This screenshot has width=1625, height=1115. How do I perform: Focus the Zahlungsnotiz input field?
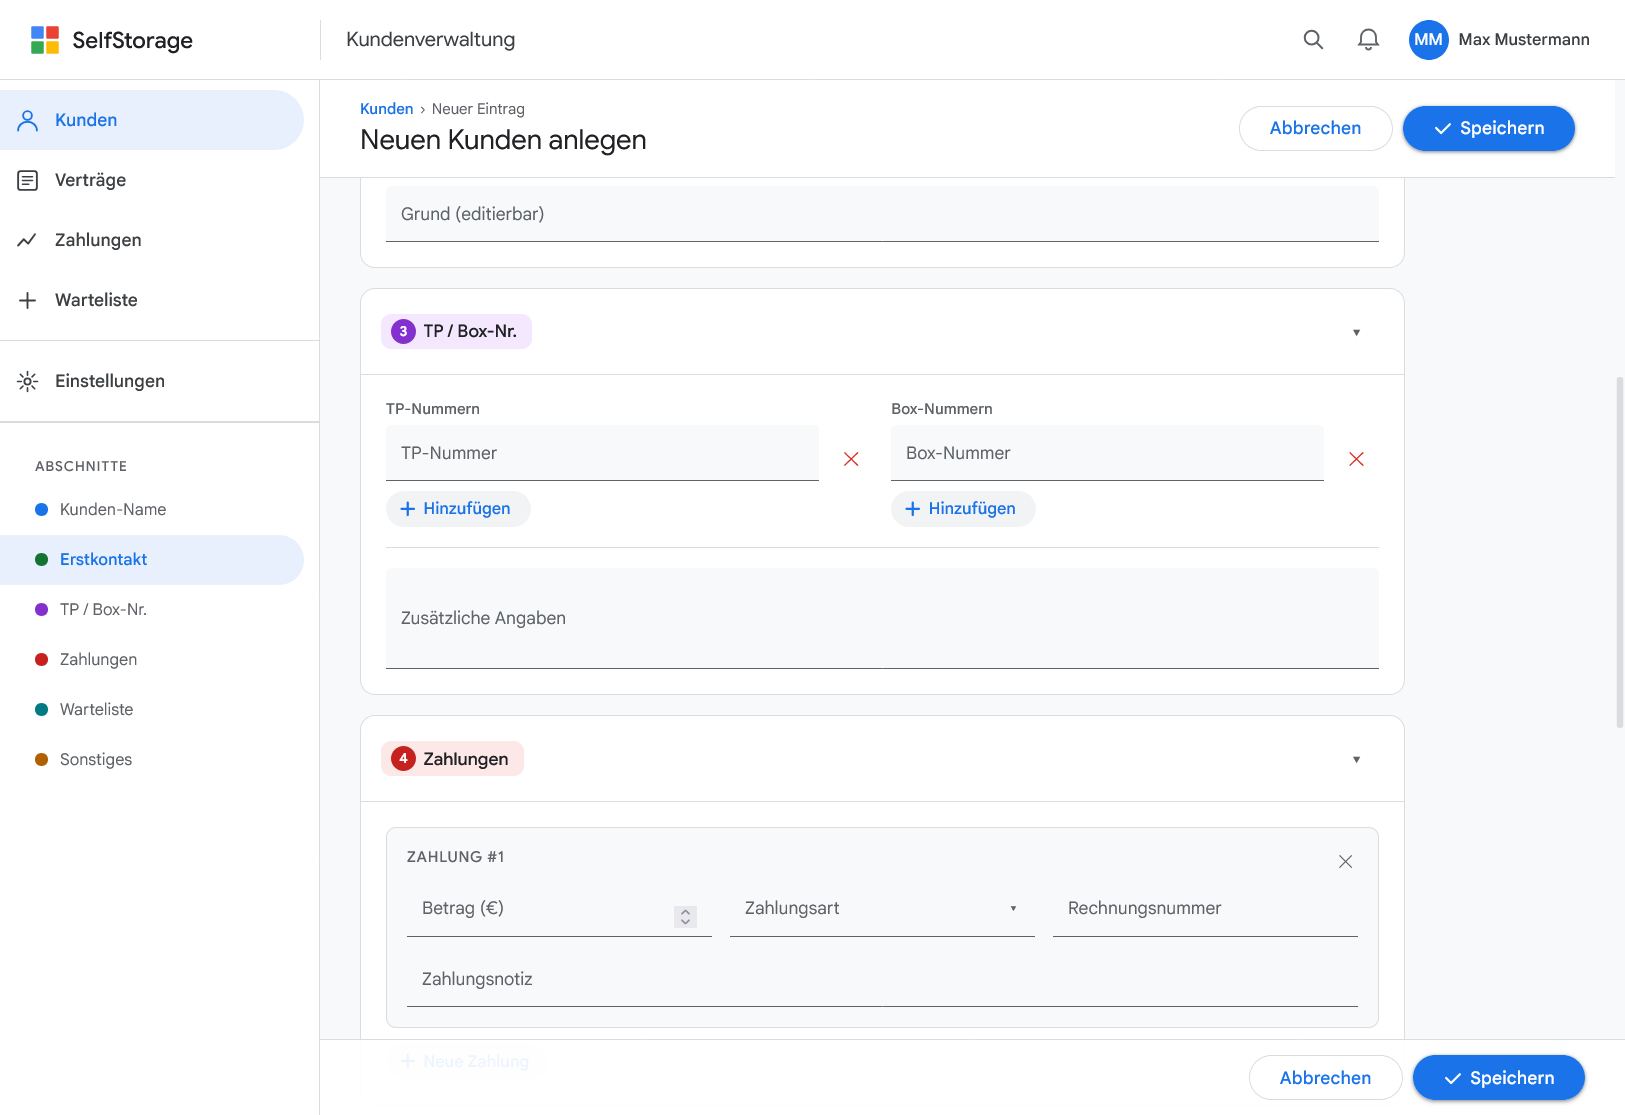tap(882, 979)
